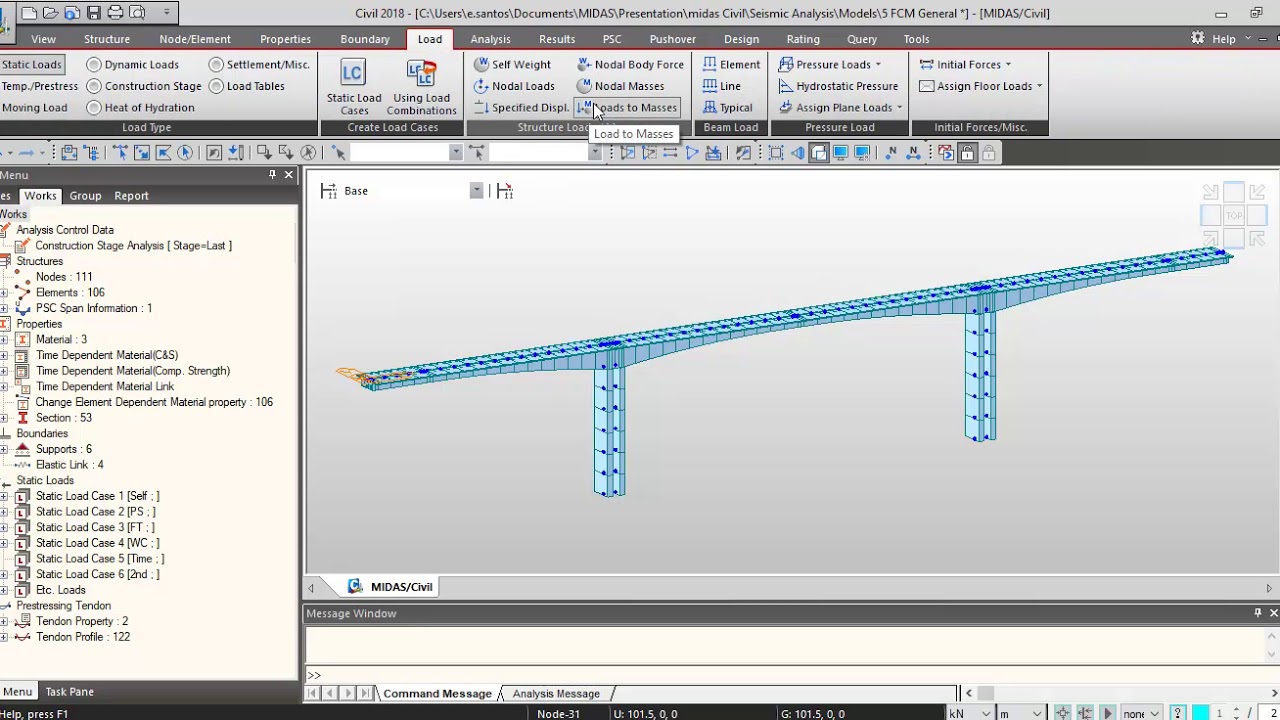
Task: Select Typical beam load
Action: pos(727,107)
